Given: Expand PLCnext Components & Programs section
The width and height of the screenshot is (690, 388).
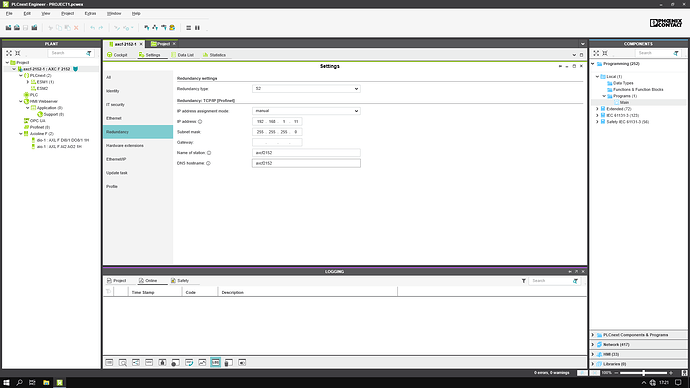Looking at the screenshot, I should [x=593, y=335].
